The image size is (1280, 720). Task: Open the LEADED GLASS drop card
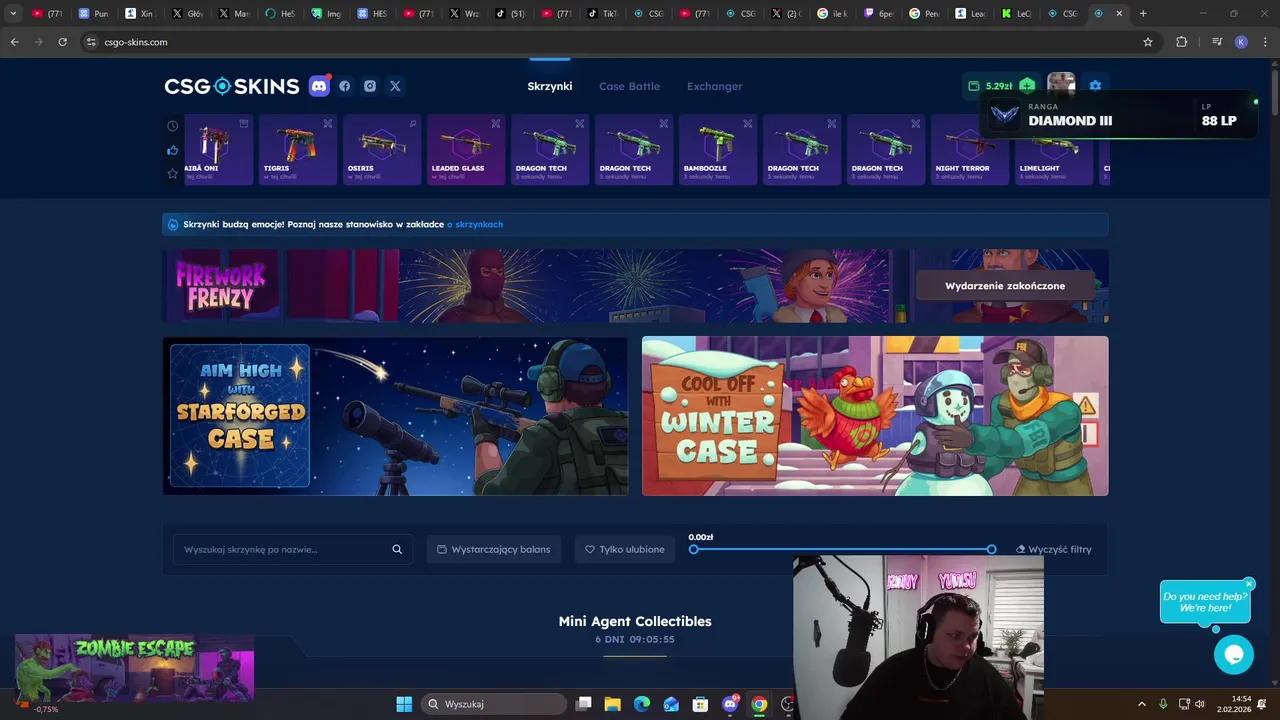tap(466, 150)
